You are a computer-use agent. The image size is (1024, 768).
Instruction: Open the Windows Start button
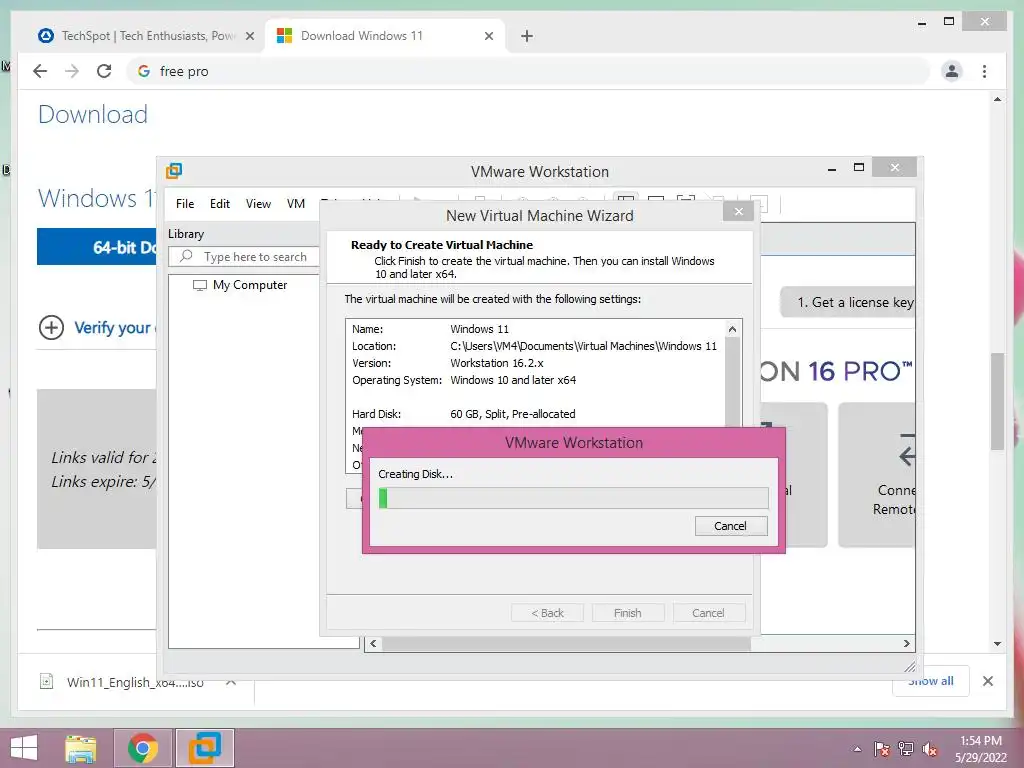(x=24, y=748)
